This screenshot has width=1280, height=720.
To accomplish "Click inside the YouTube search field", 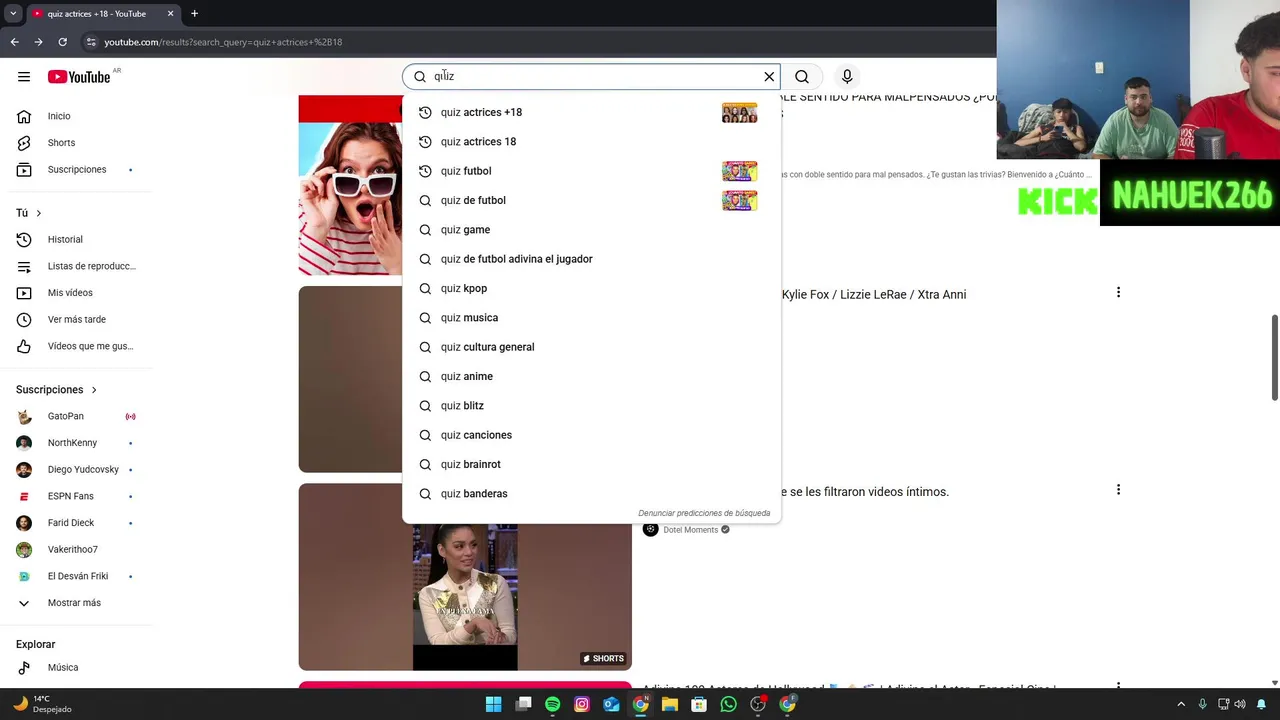I will click(590, 76).
